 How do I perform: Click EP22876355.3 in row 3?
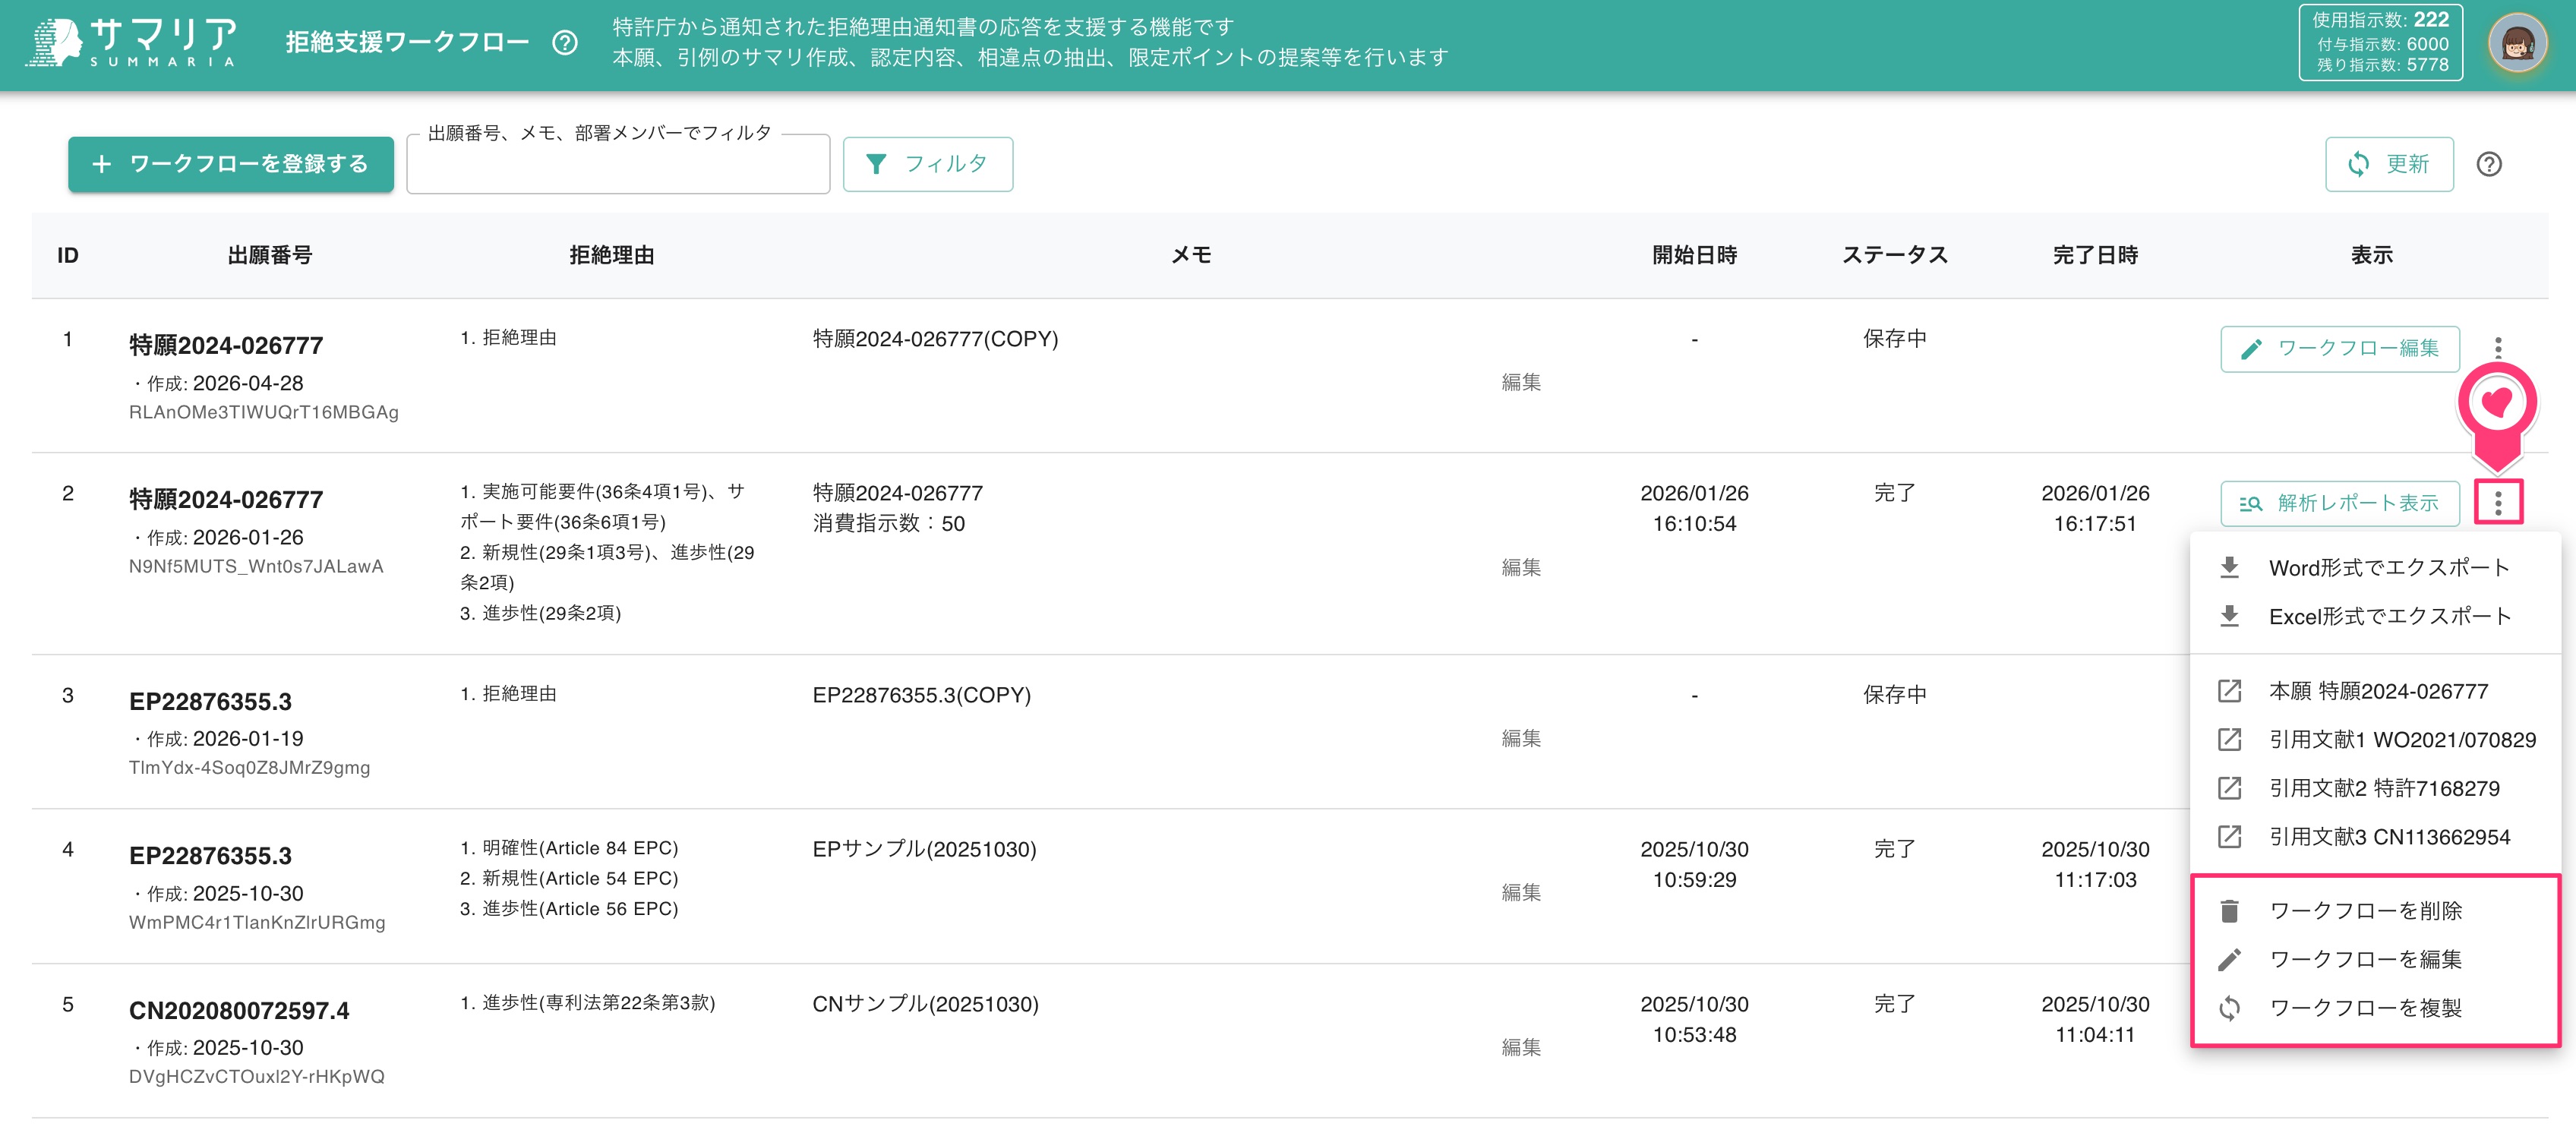click(x=210, y=701)
